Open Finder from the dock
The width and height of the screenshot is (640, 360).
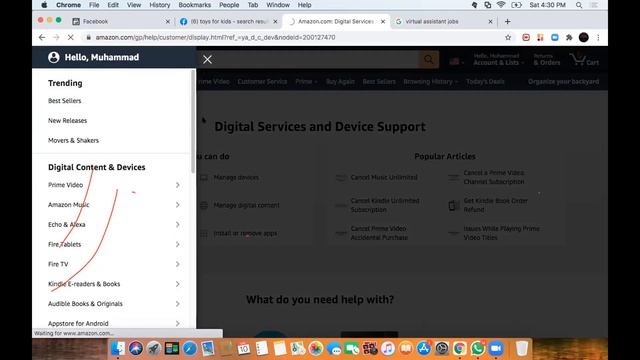point(118,348)
